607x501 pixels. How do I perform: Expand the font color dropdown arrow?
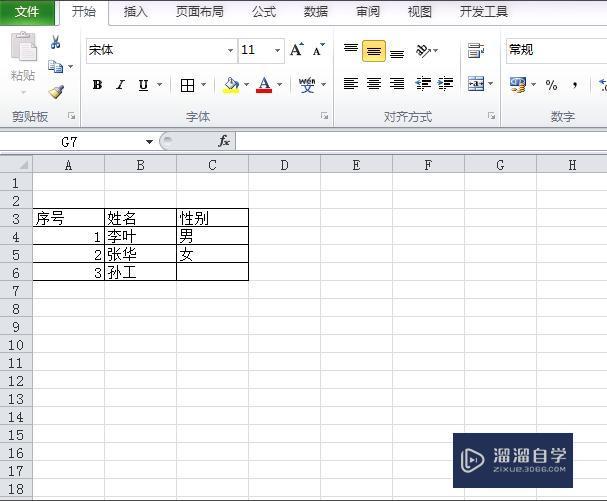pyautogui.click(x=279, y=85)
